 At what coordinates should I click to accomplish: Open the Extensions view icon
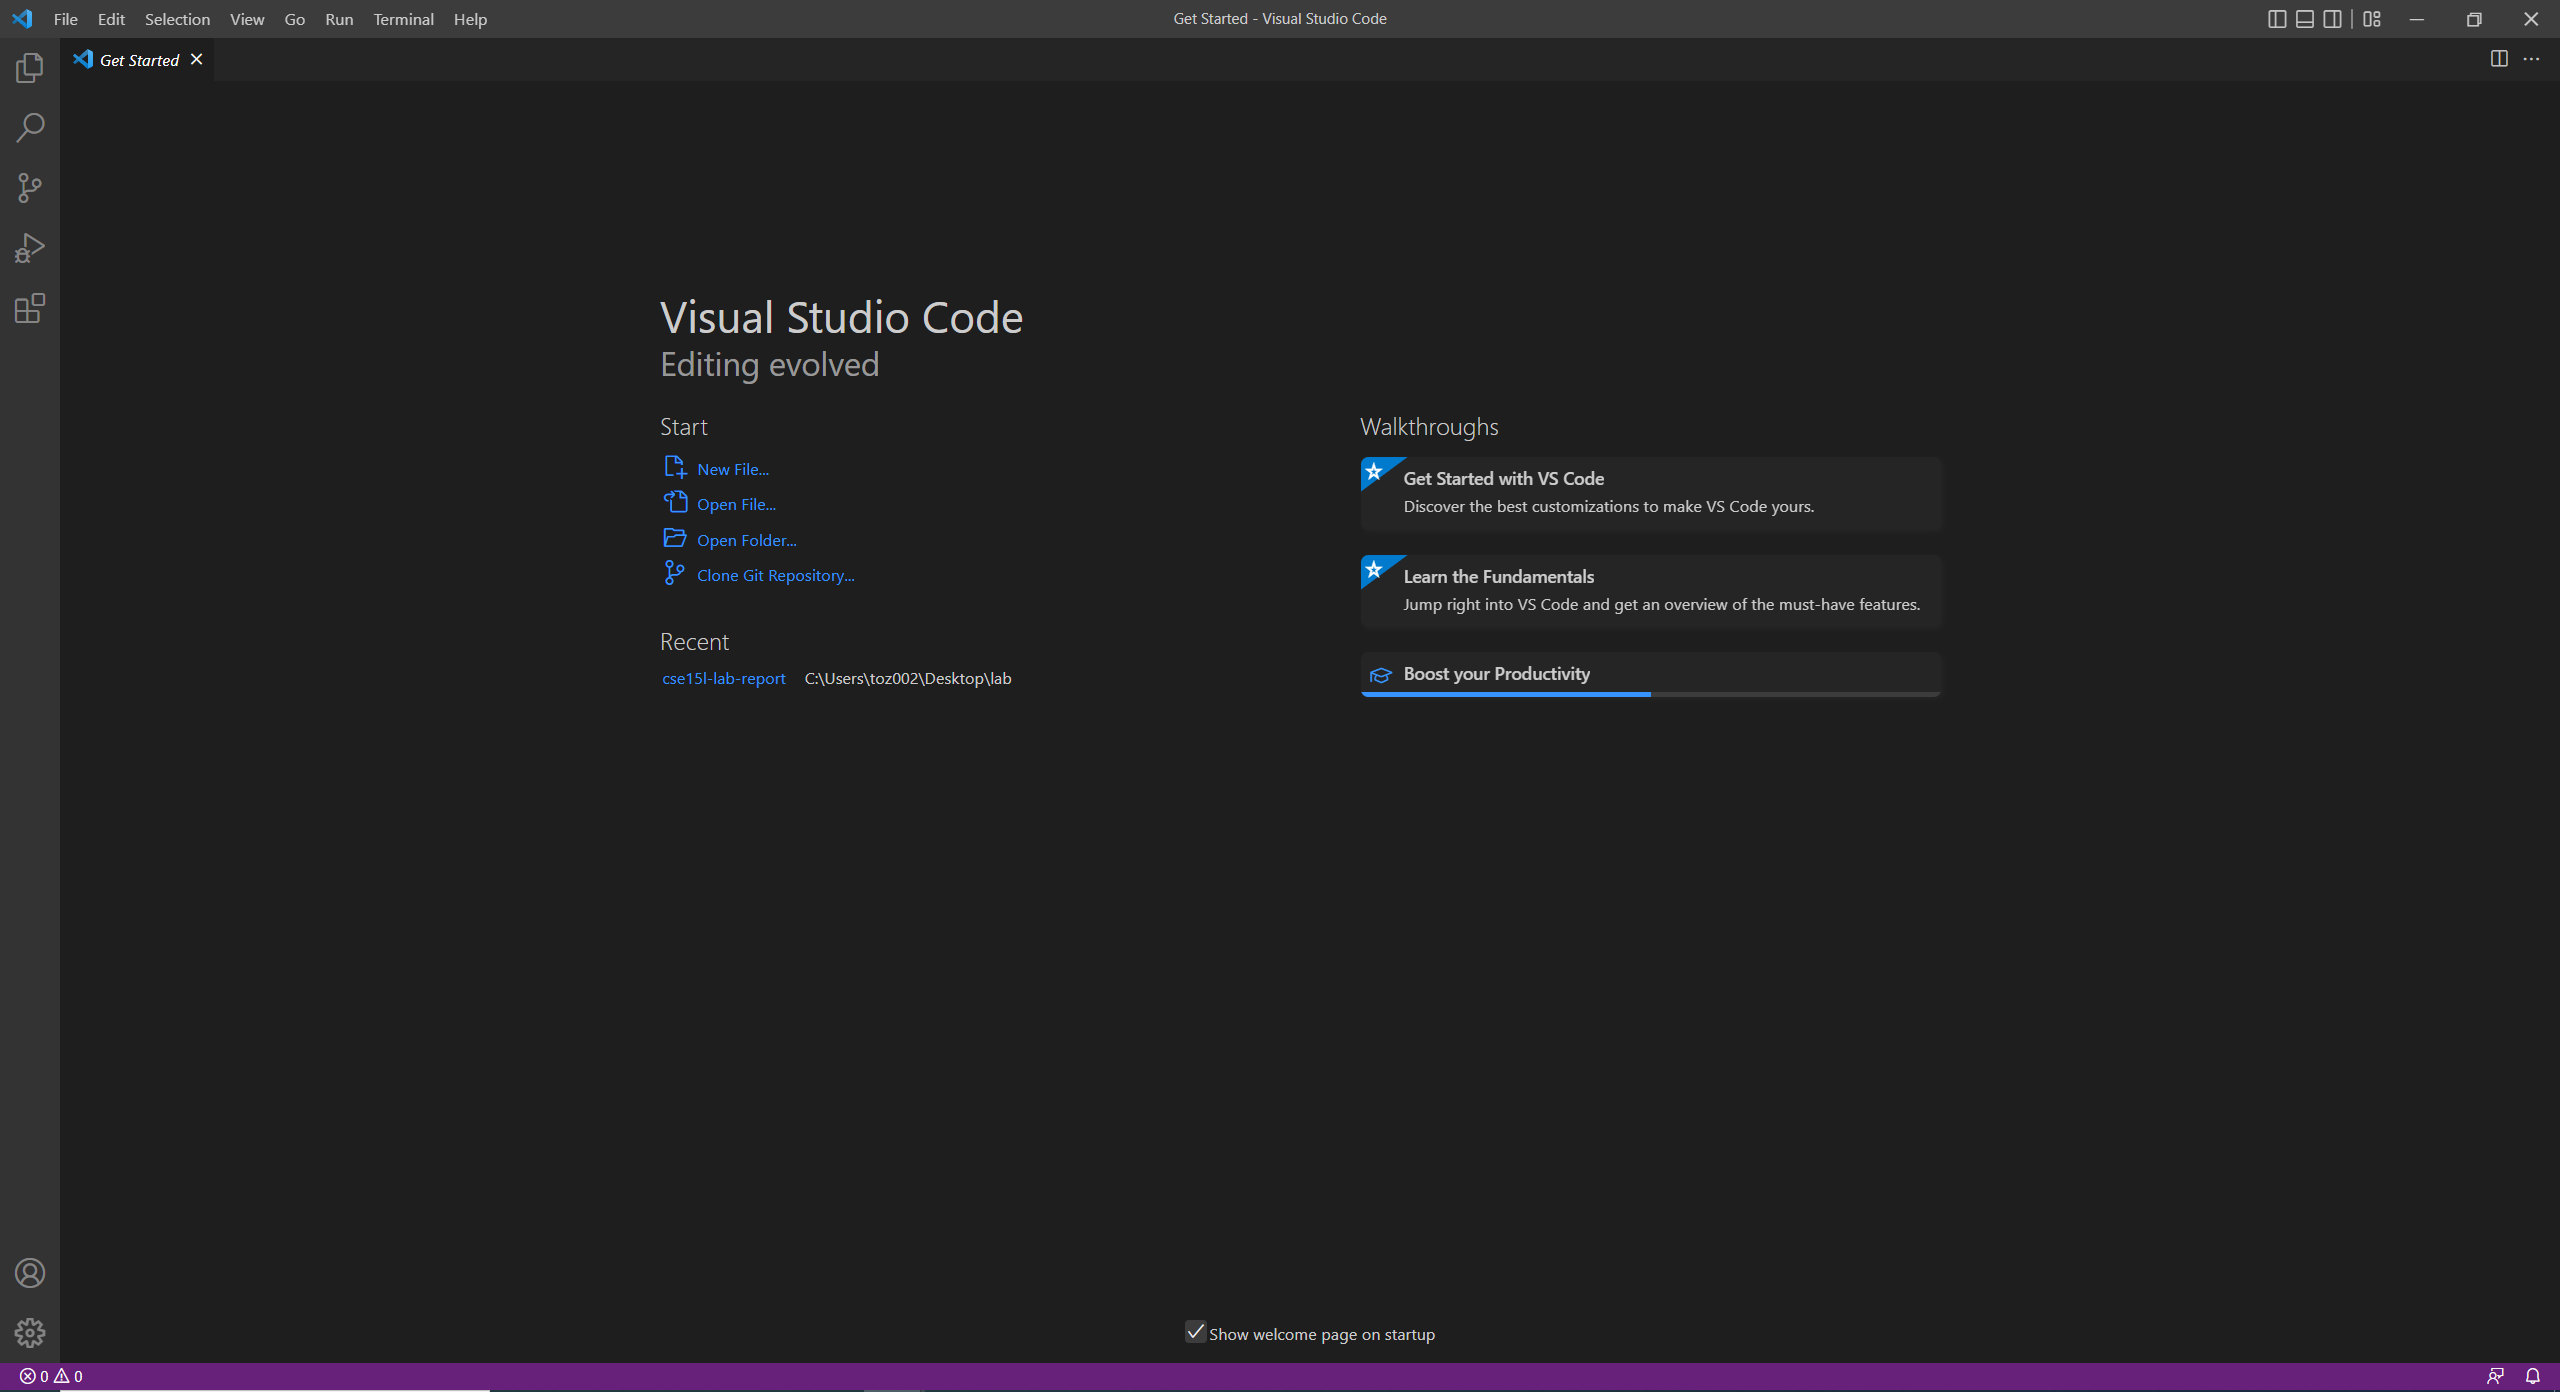click(x=30, y=308)
